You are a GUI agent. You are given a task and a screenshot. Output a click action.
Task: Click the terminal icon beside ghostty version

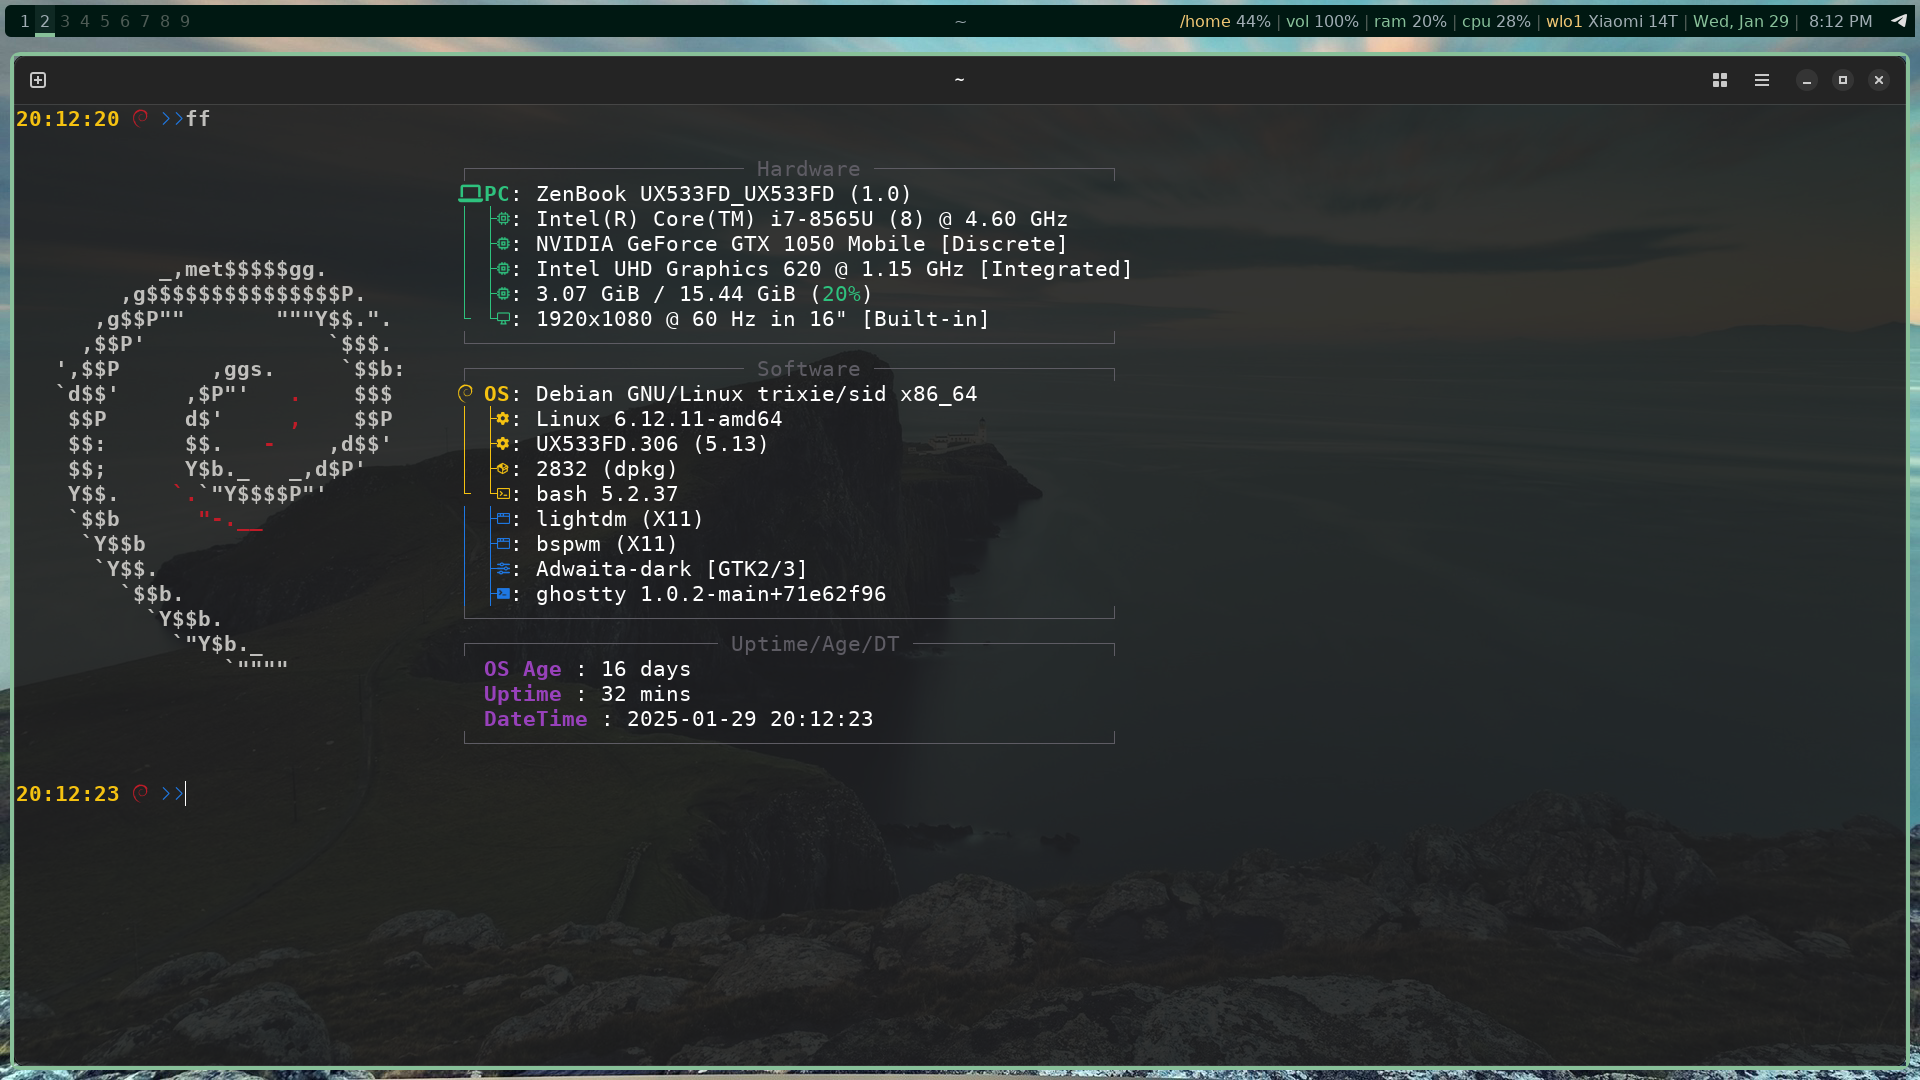pyautogui.click(x=503, y=594)
